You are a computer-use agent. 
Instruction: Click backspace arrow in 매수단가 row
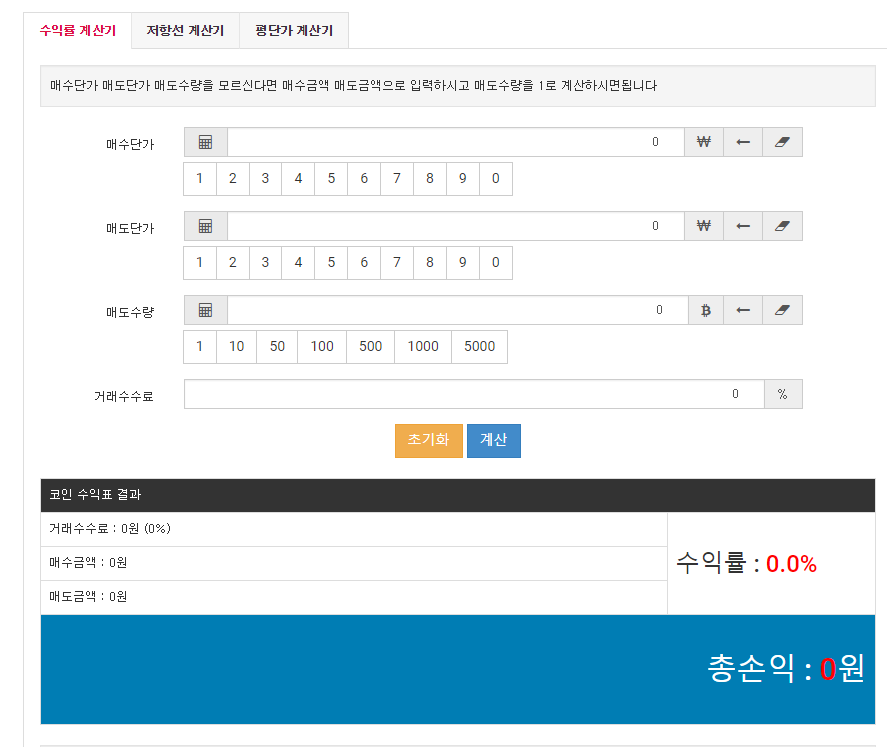(x=742, y=142)
